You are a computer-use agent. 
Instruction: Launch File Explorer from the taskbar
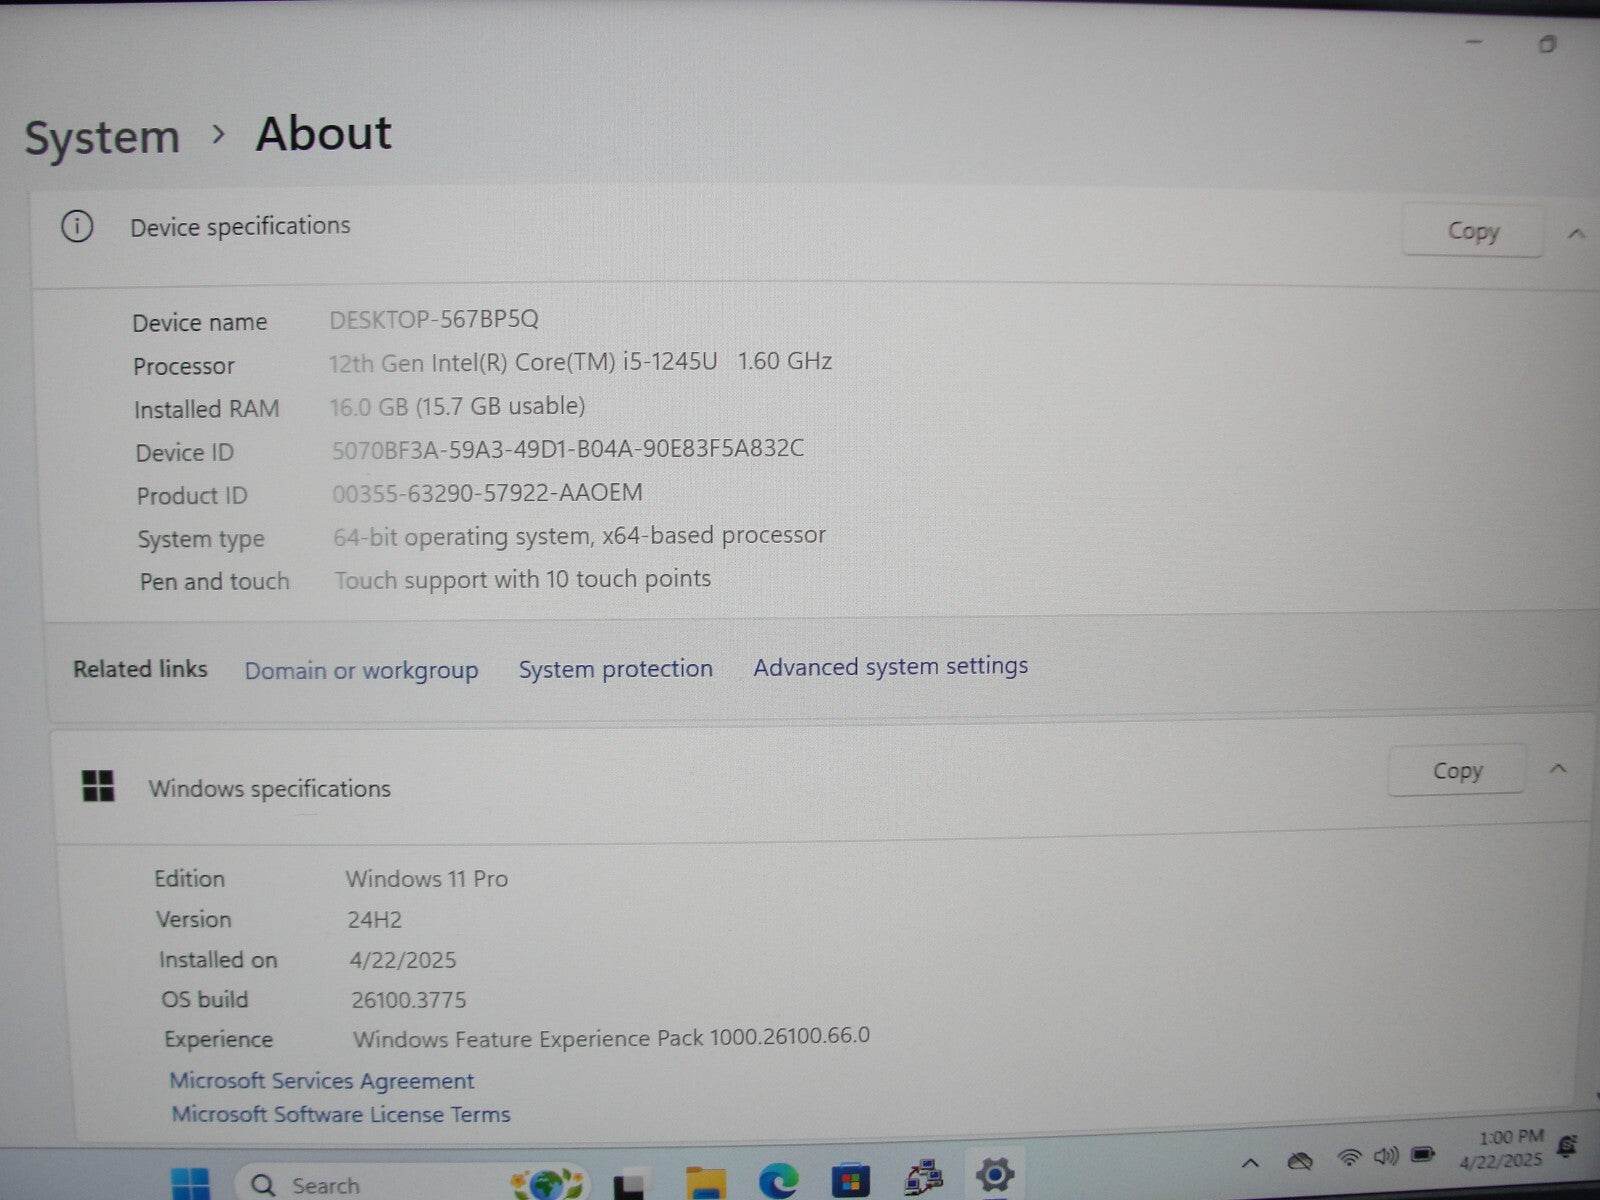click(705, 1182)
